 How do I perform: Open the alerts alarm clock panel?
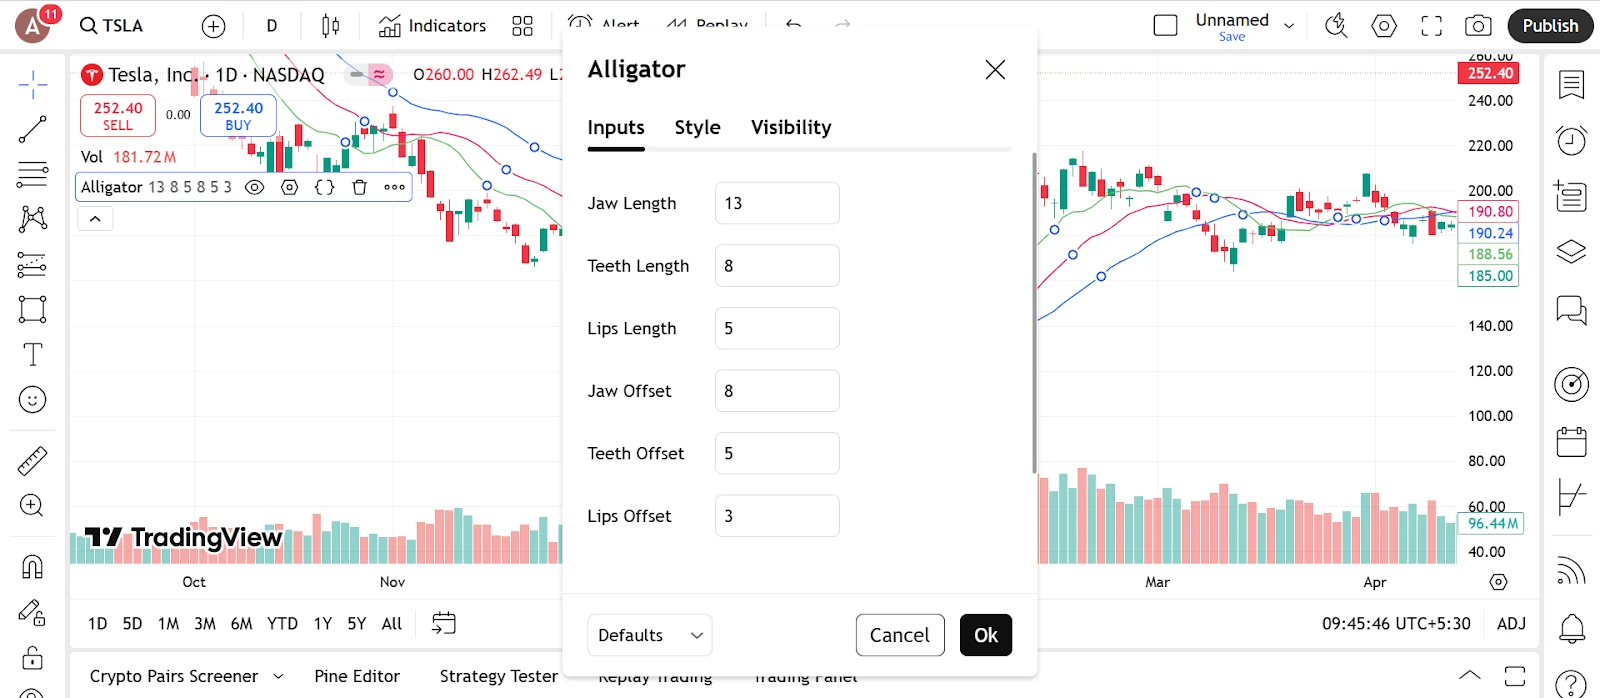[1571, 140]
